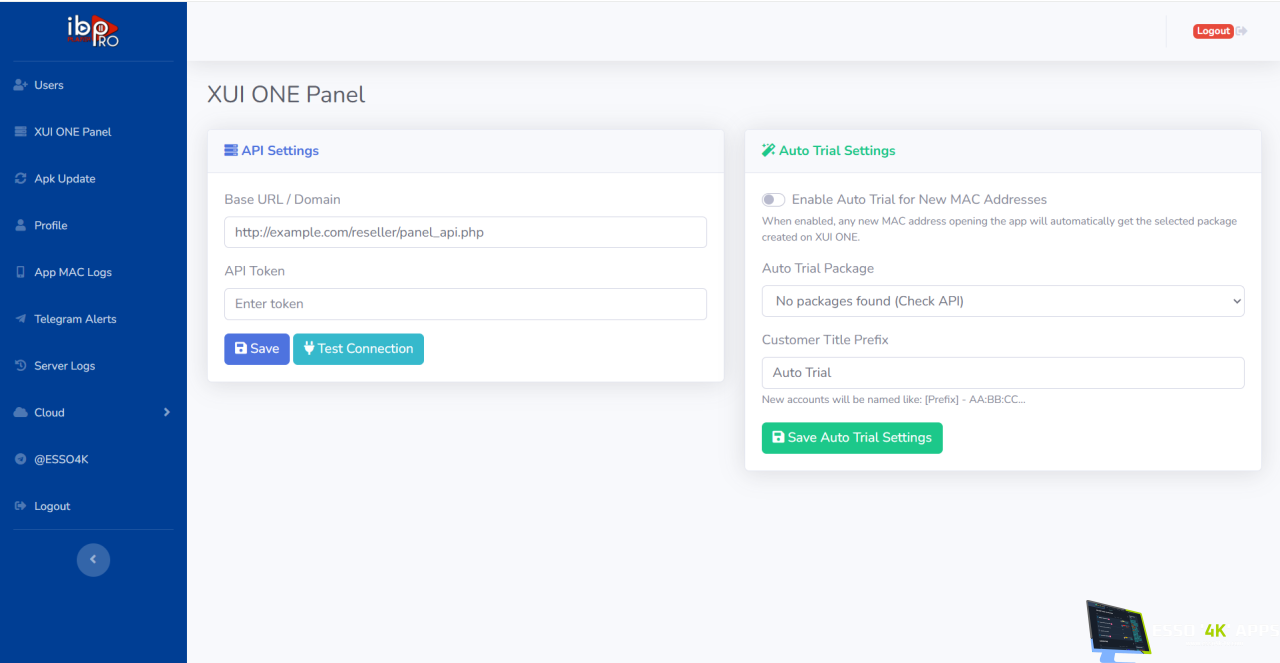
Task: Click the sidebar Logout door icon
Action: [20, 506]
